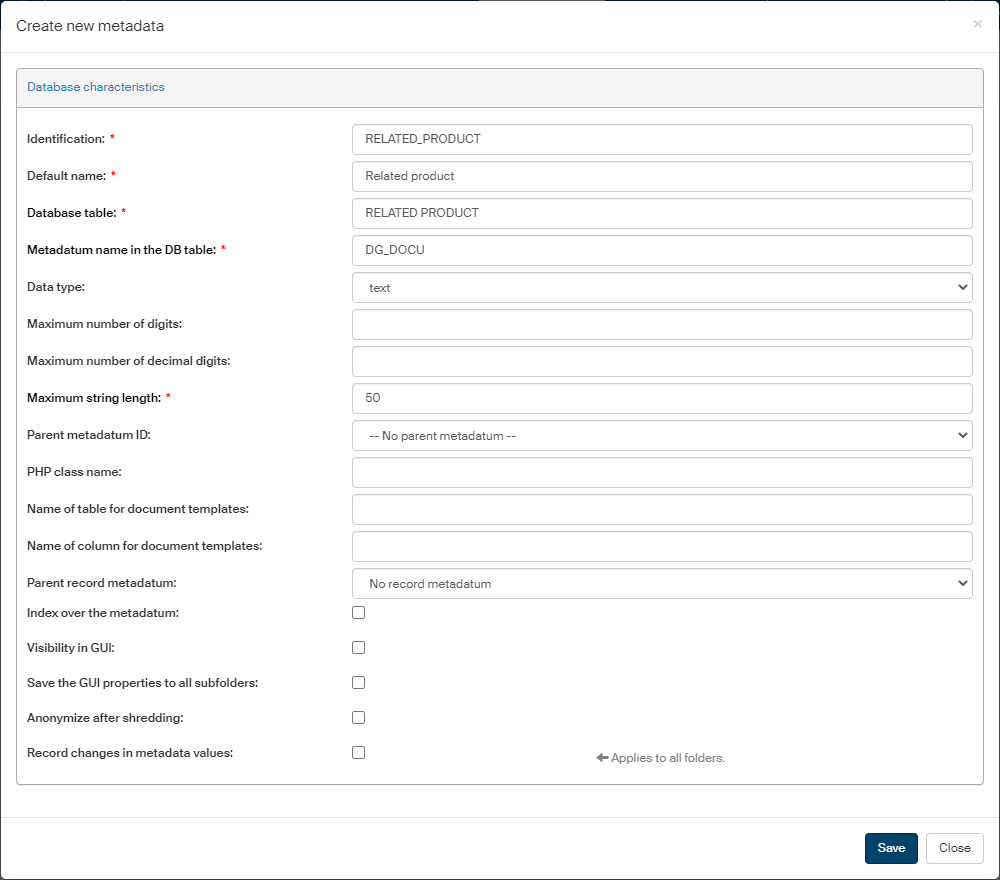Viewport: 1000px width, 880px height.
Task: Click the Close button
Action: [x=954, y=848]
